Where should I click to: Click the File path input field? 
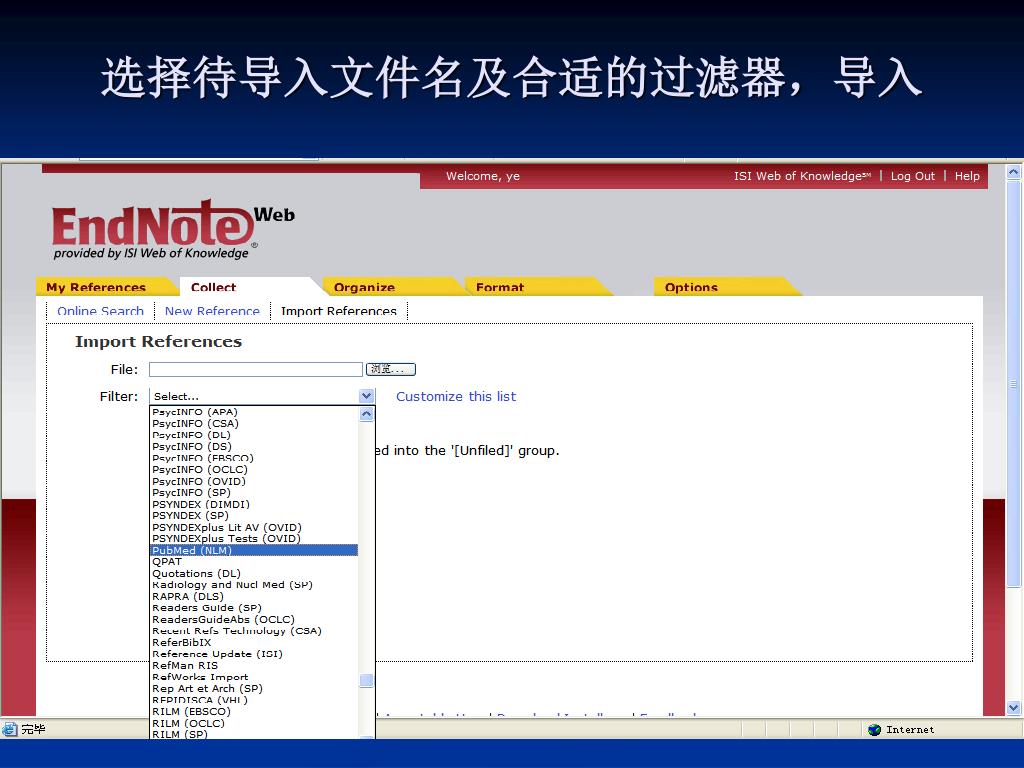pyautogui.click(x=255, y=369)
